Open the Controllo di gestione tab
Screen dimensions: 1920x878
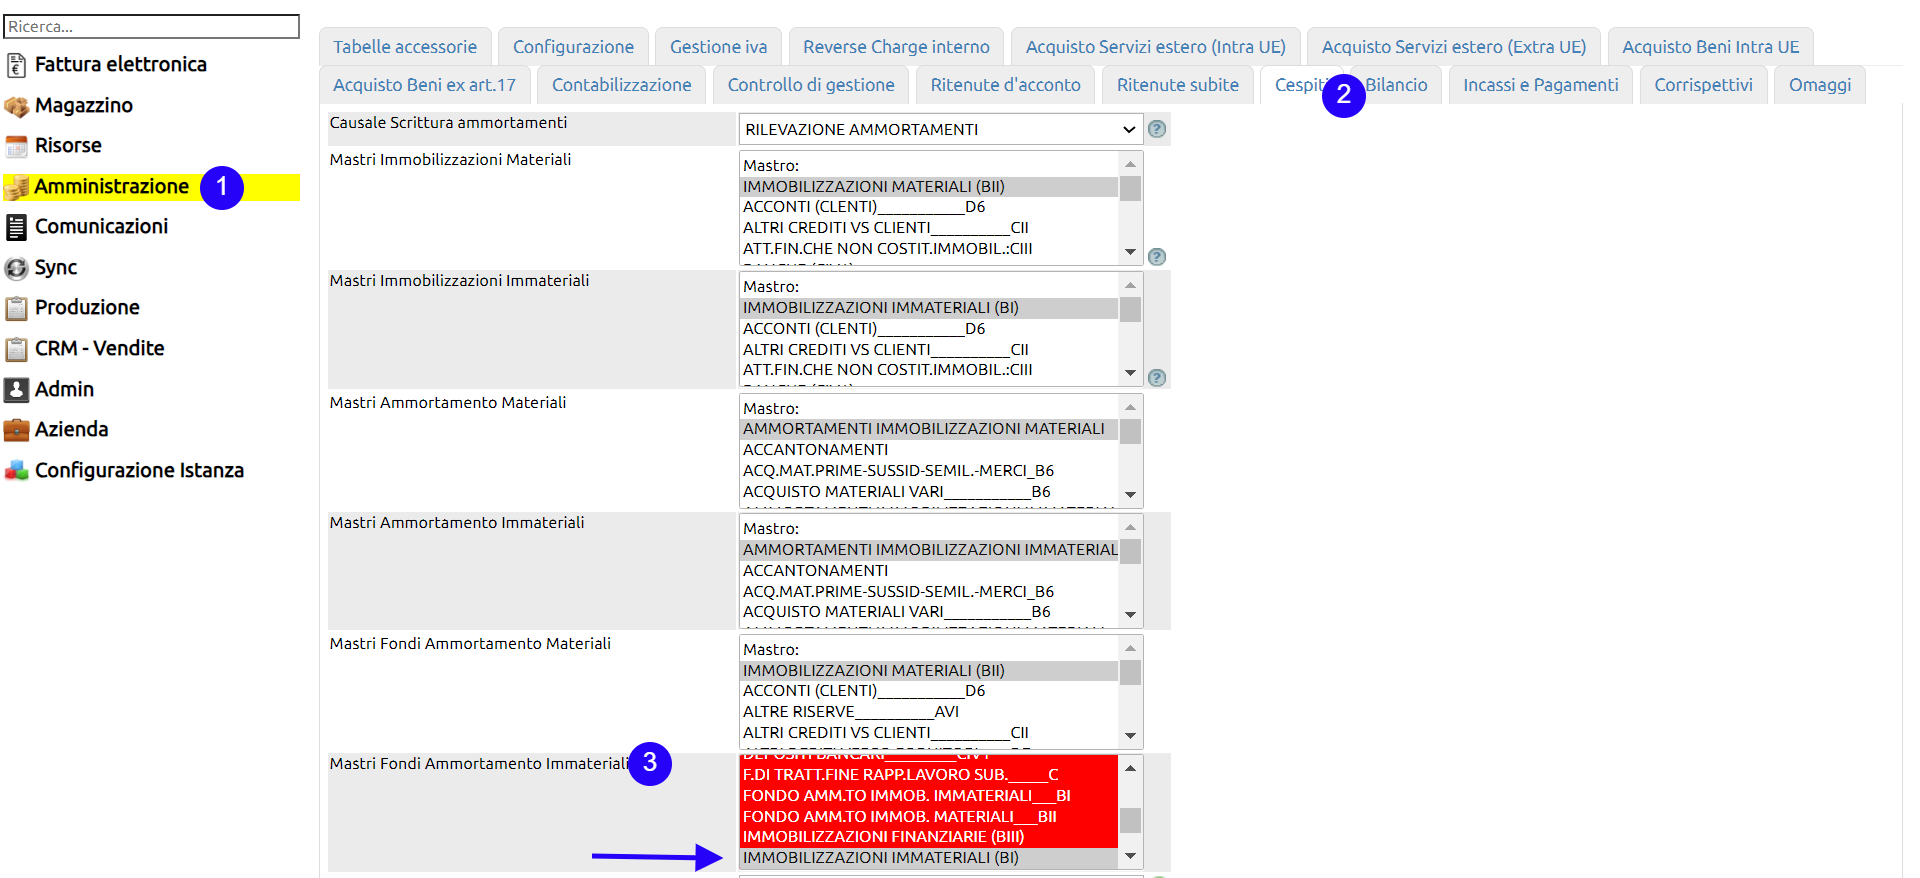[811, 85]
